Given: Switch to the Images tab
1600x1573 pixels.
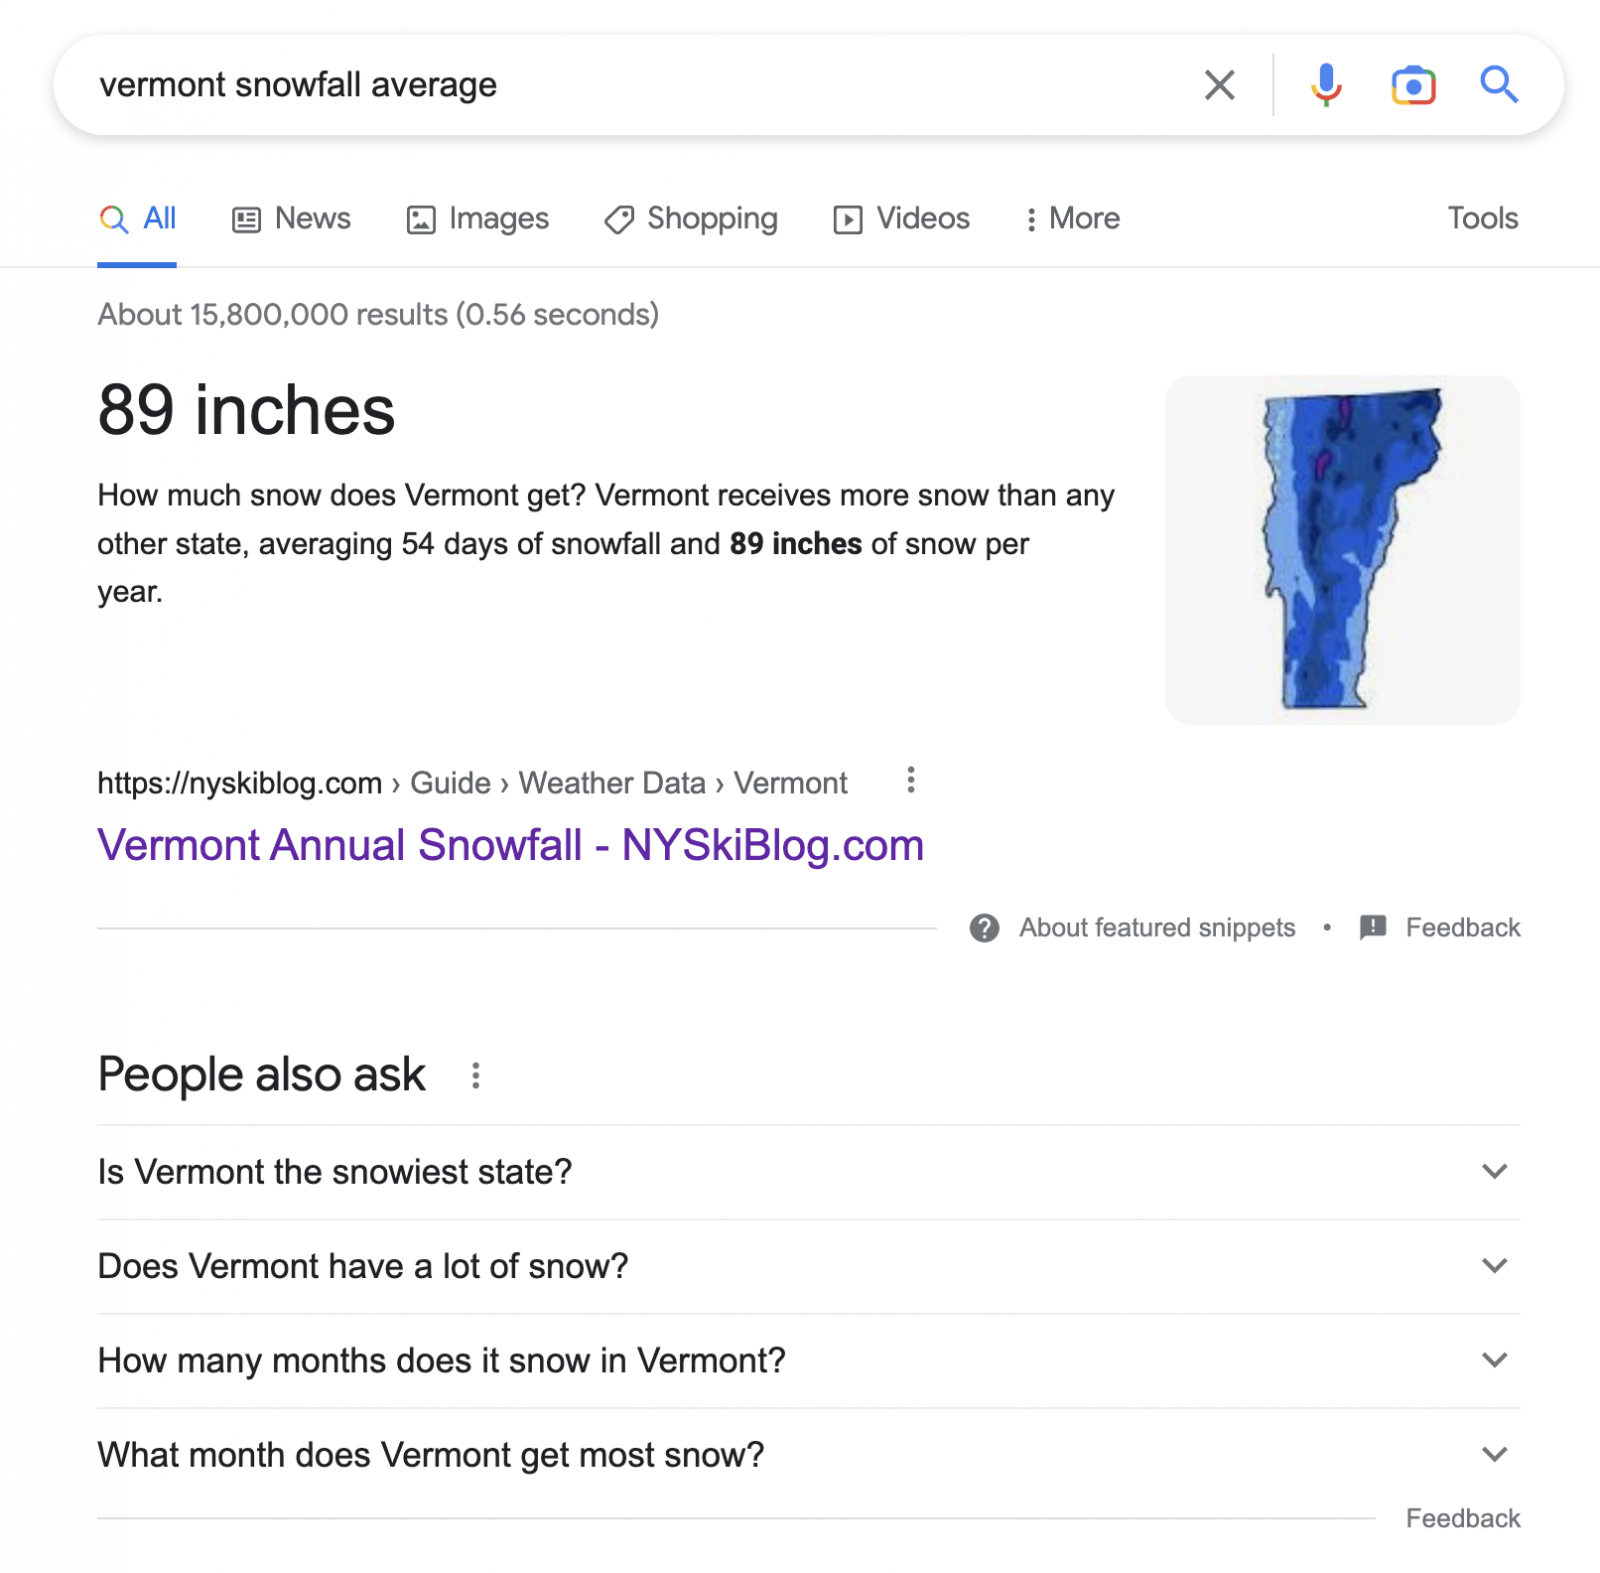Looking at the screenshot, I should pos(478,219).
